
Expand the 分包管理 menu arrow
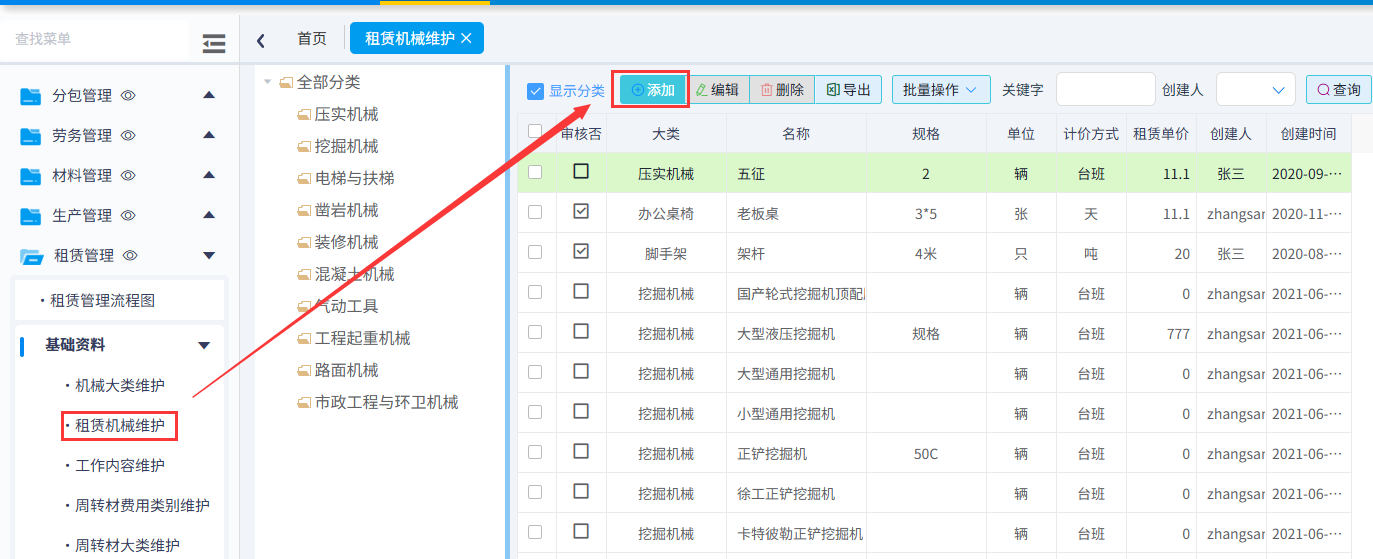209,95
